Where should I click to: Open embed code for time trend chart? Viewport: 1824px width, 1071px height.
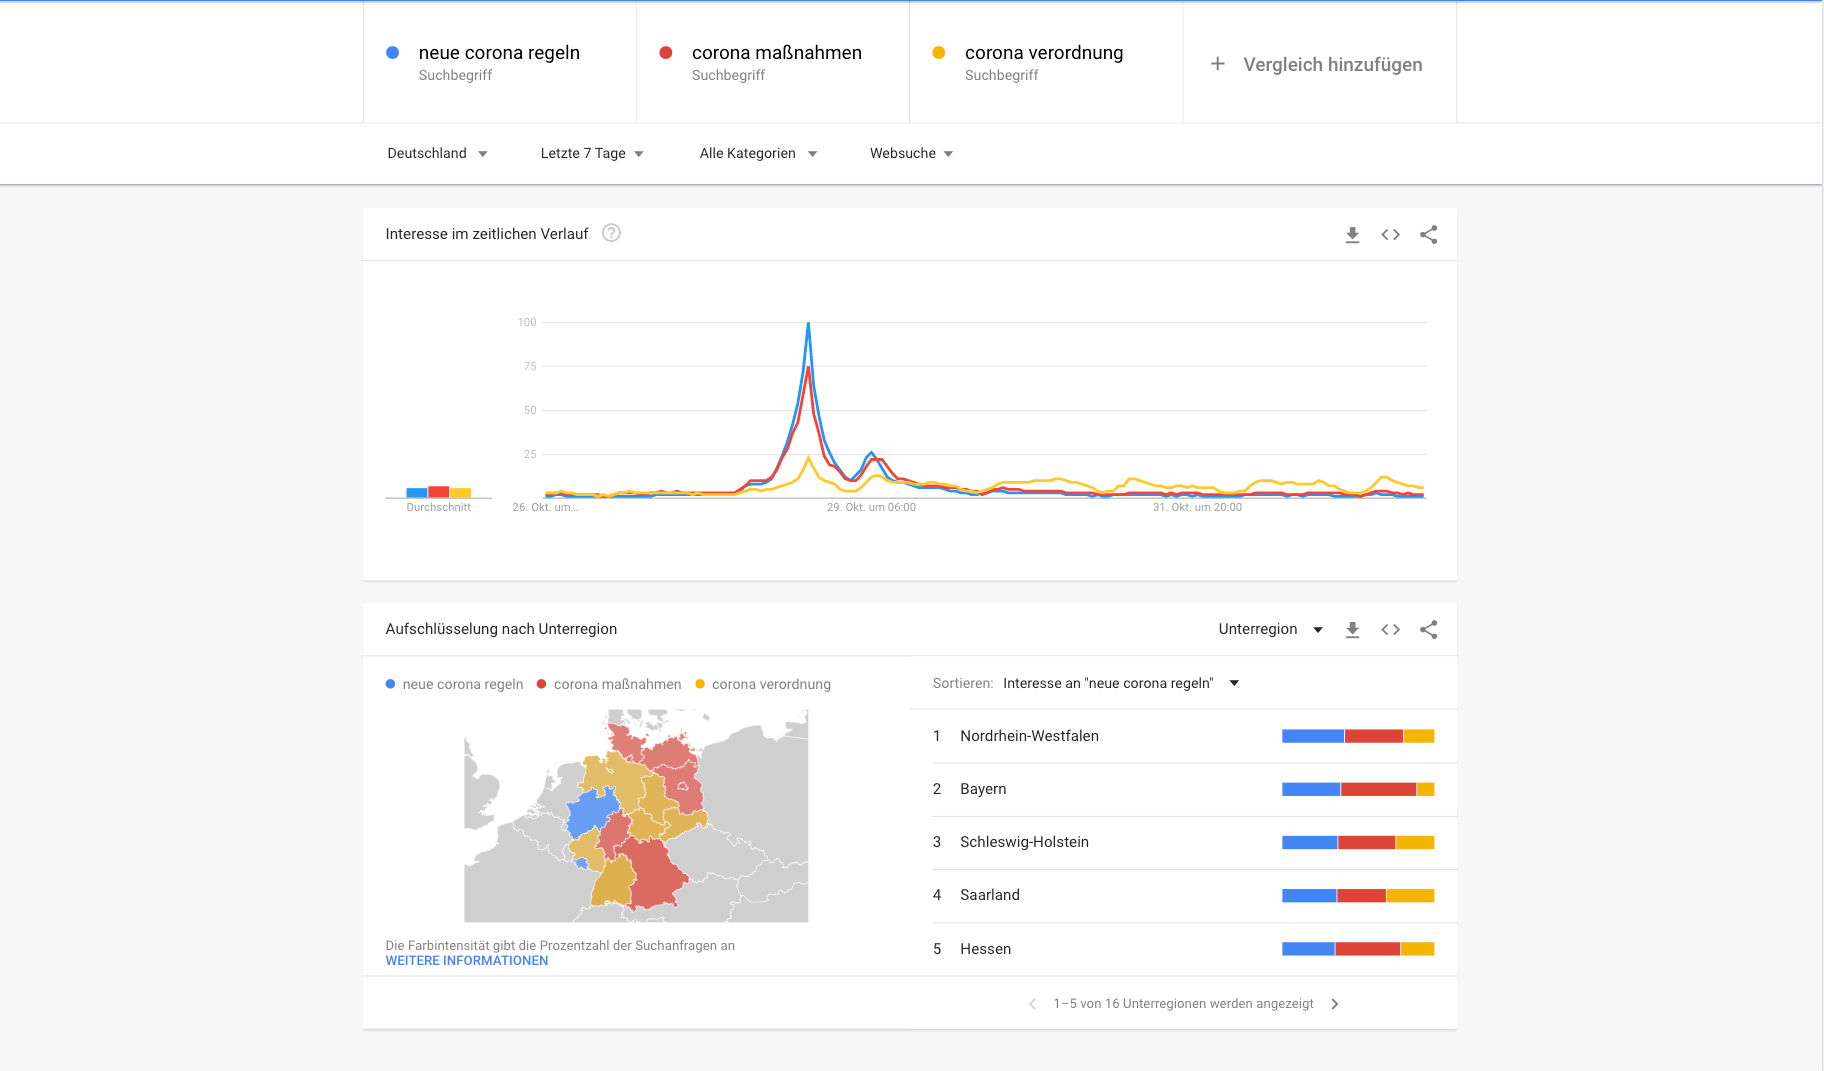pyautogui.click(x=1390, y=235)
